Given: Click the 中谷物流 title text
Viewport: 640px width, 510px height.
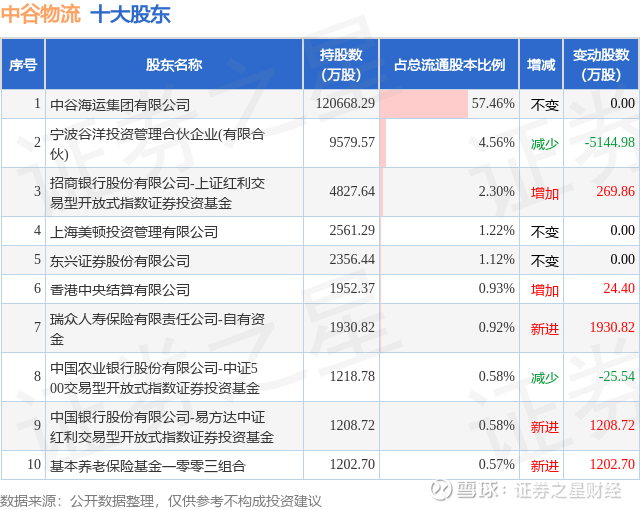Looking at the screenshot, I should tap(40, 14).
